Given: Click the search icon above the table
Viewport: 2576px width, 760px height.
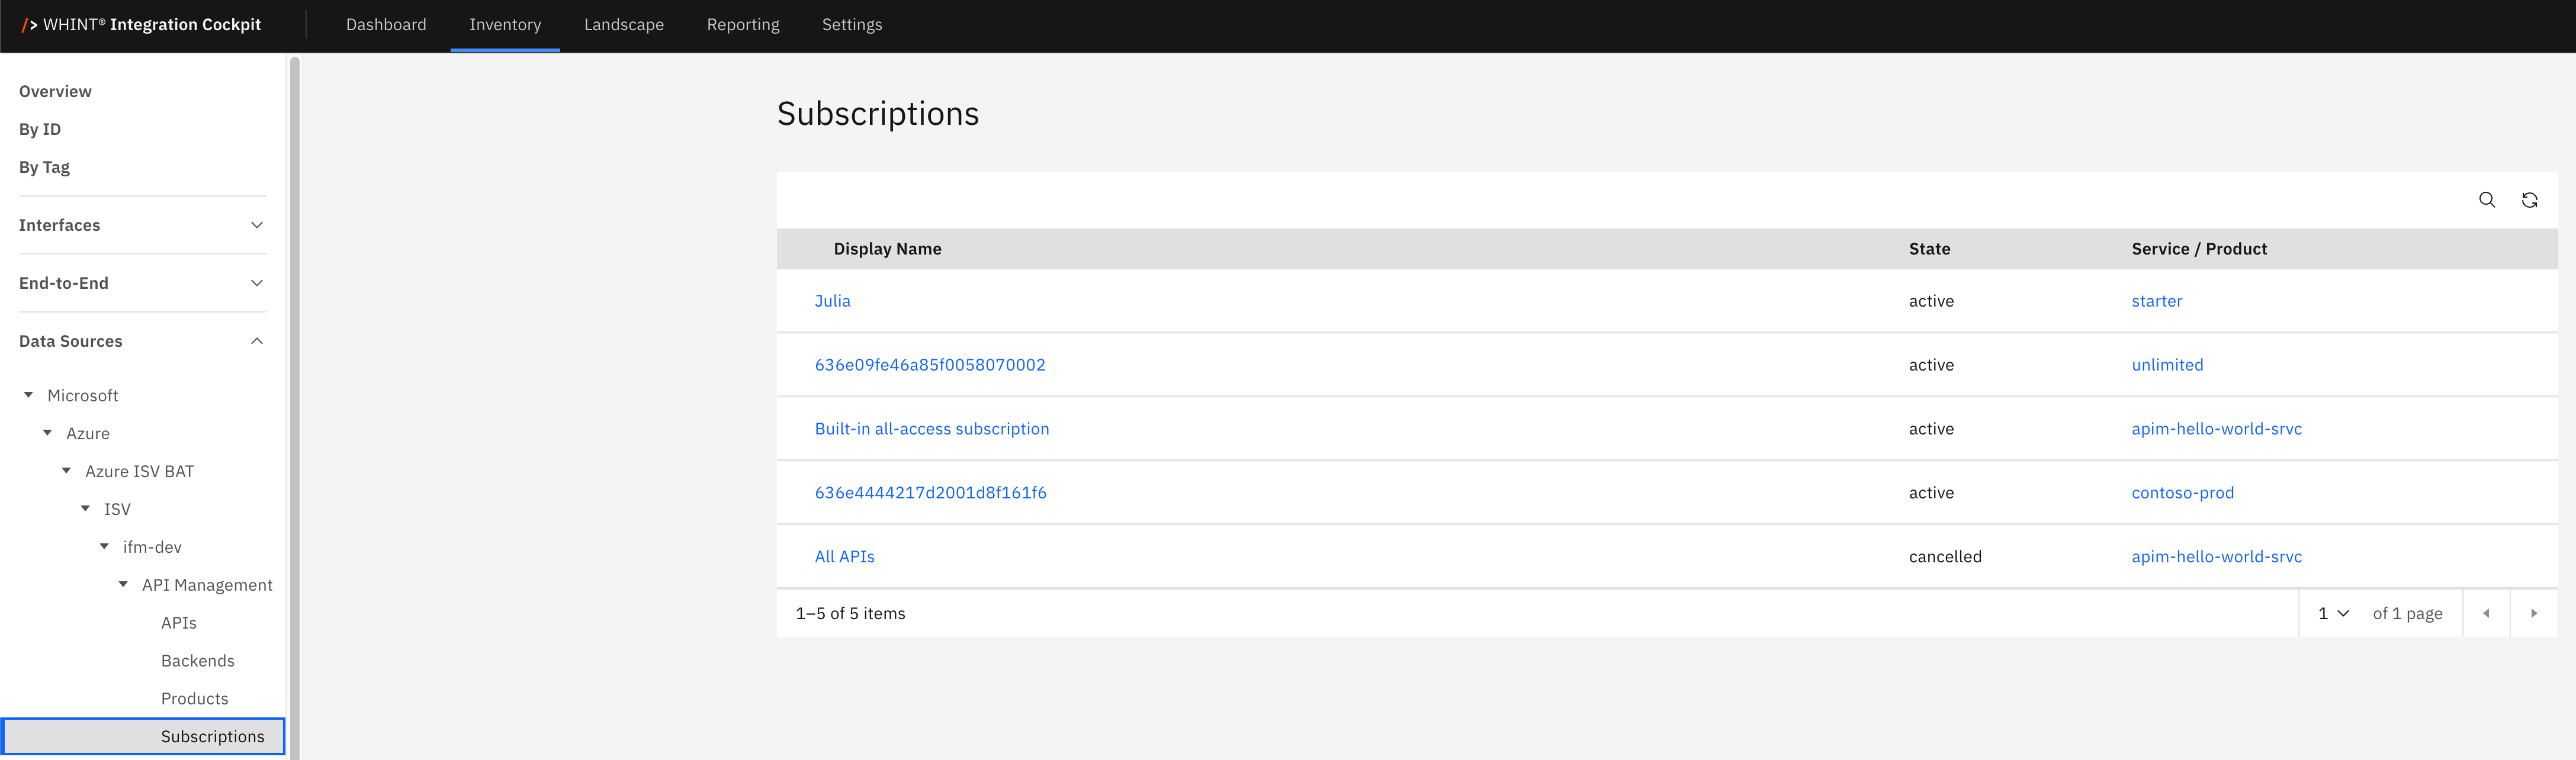Looking at the screenshot, I should (x=2486, y=200).
